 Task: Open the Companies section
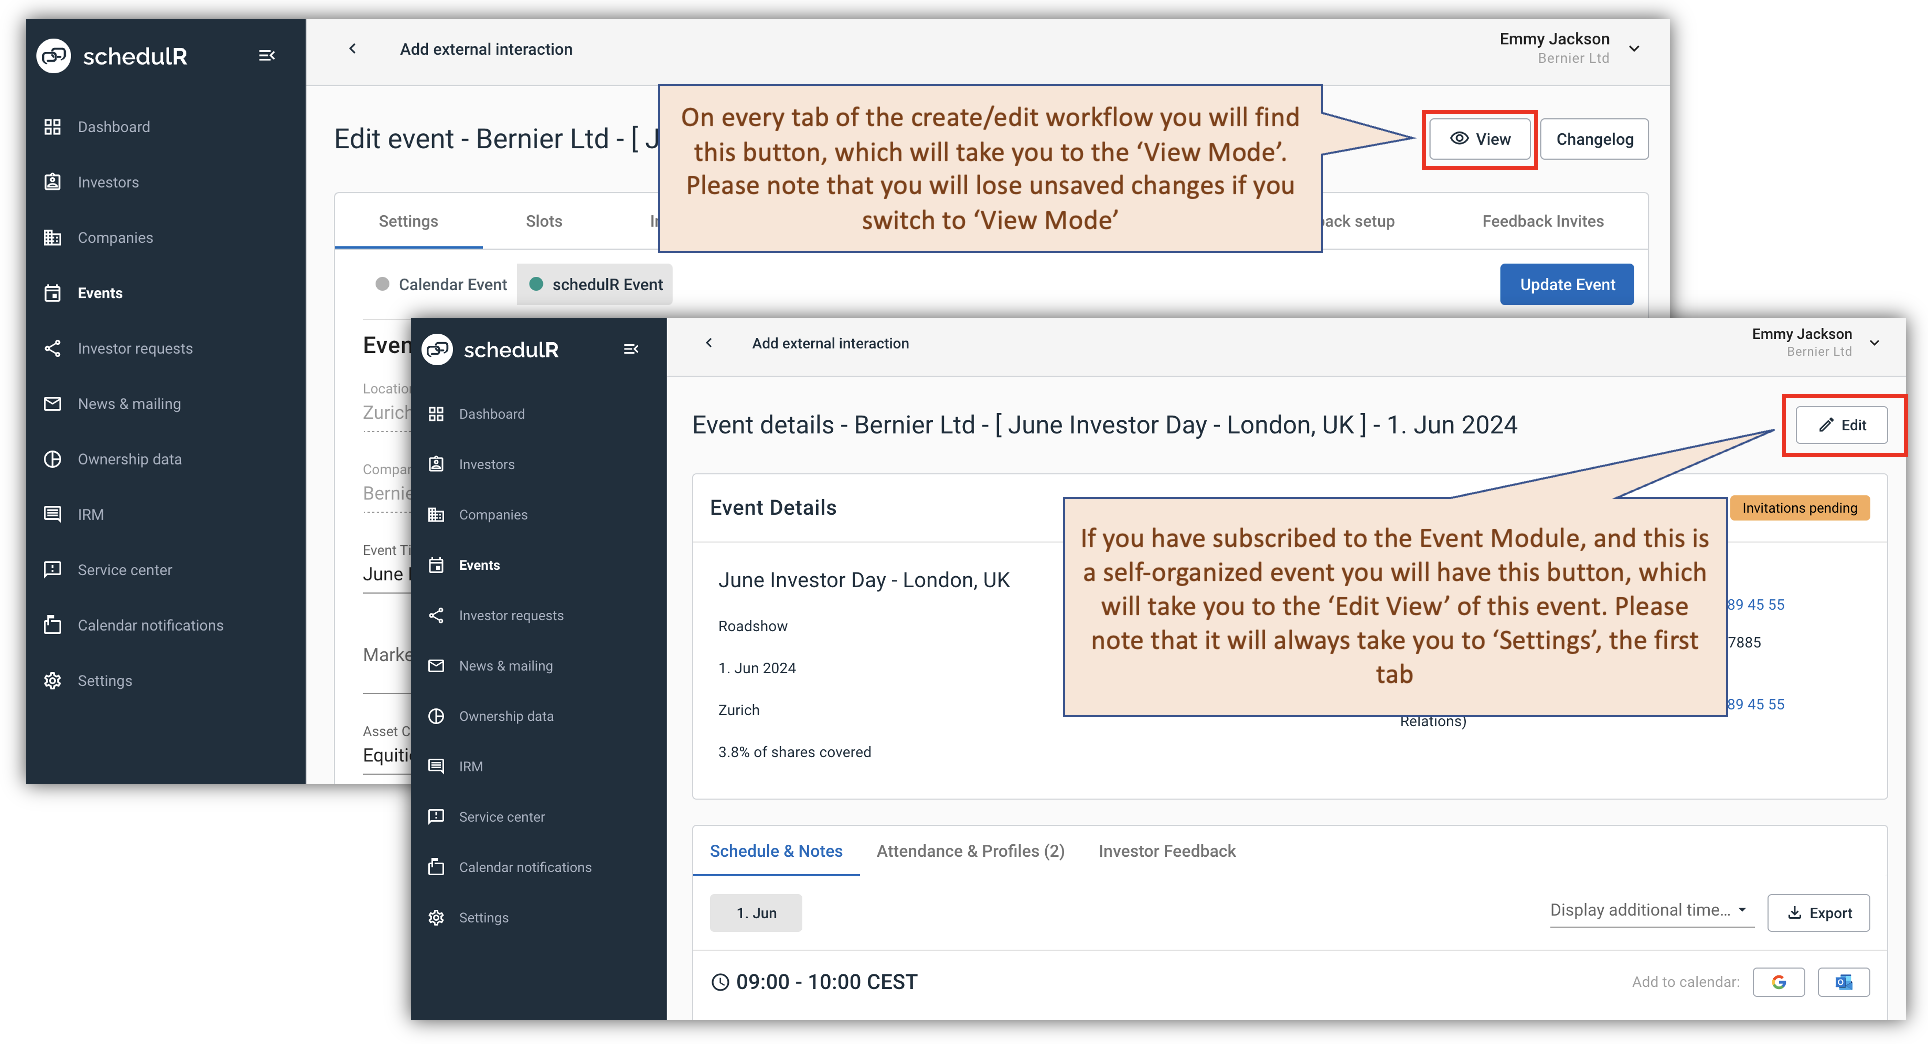click(493, 514)
